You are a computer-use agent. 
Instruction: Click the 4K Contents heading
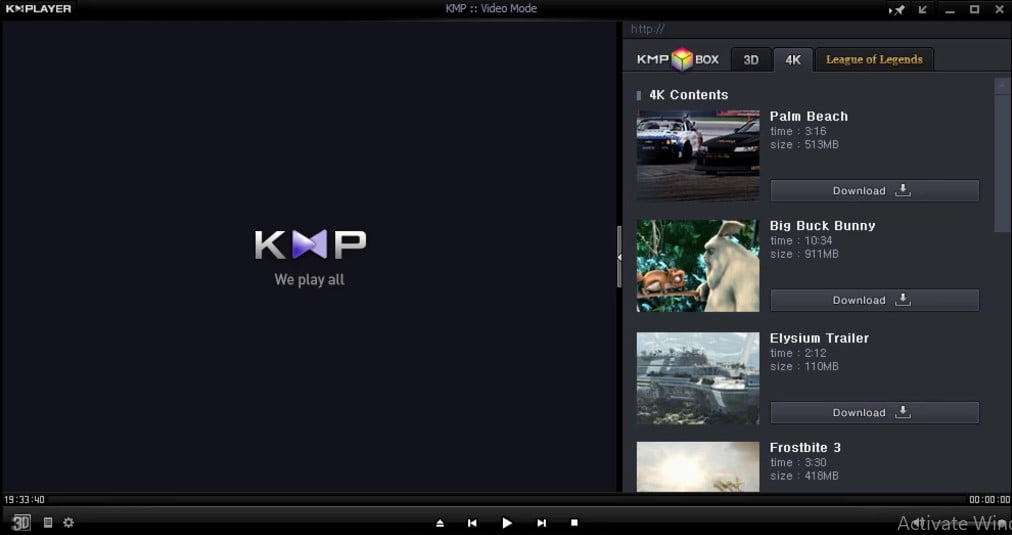click(x=689, y=95)
